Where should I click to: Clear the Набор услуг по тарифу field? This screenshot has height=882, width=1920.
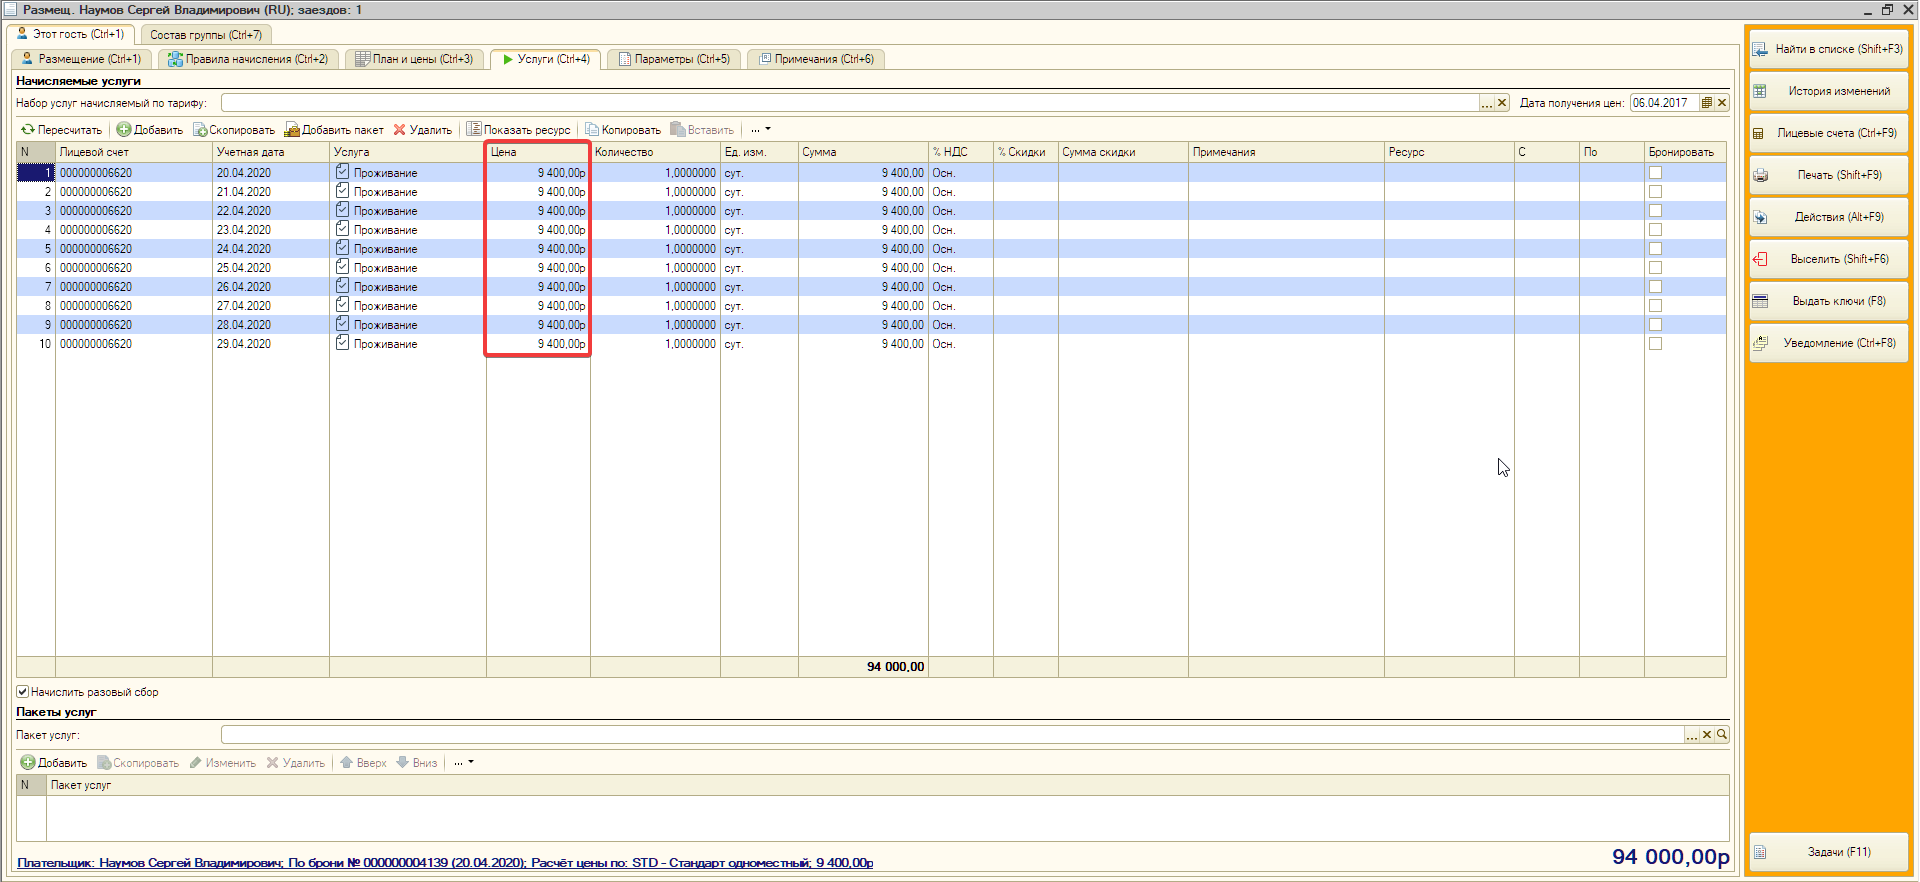(1502, 103)
